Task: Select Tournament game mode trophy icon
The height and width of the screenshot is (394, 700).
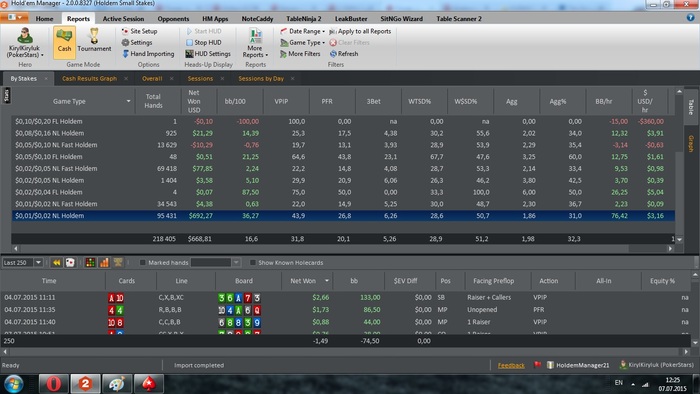Action: point(94,40)
